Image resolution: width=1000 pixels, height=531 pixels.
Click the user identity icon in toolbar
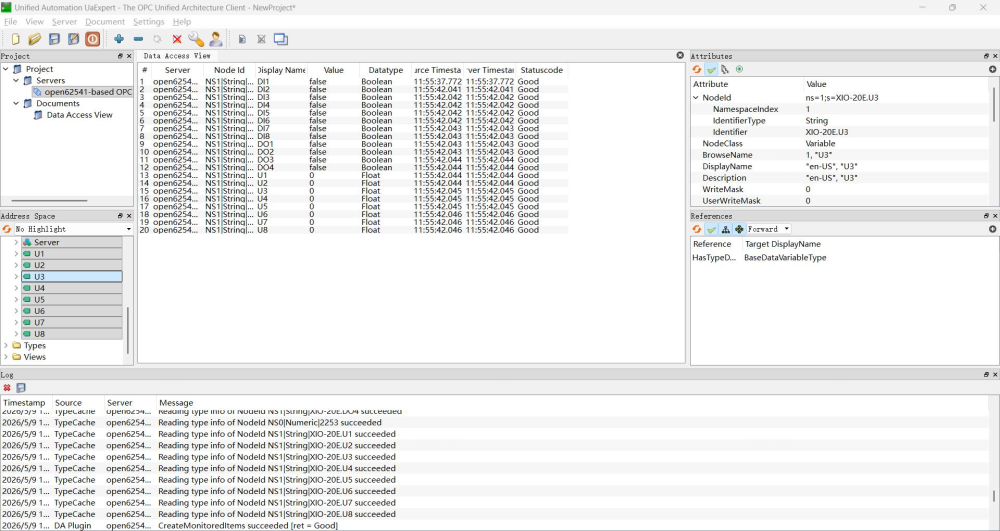click(x=216, y=39)
